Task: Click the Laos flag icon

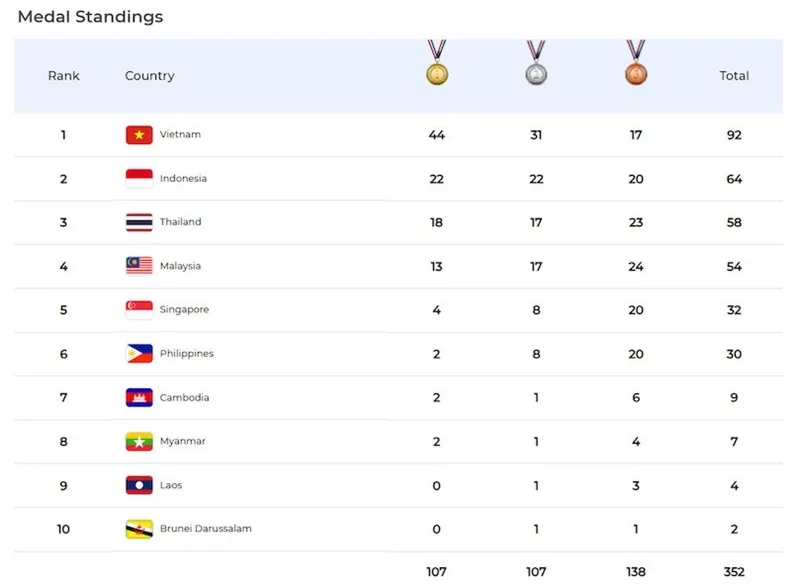Action: [x=139, y=485]
